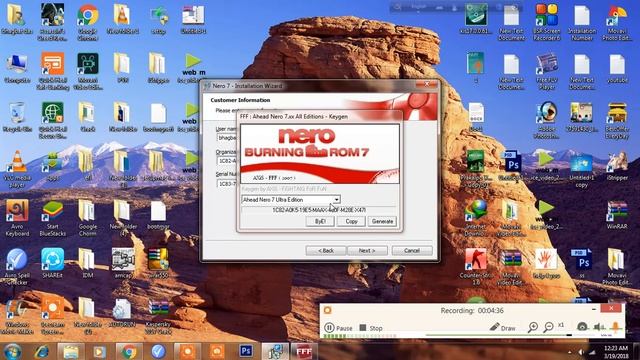The height and width of the screenshot is (360, 640).
Task: Open iStripper desktop shortcut
Action: 617,167
